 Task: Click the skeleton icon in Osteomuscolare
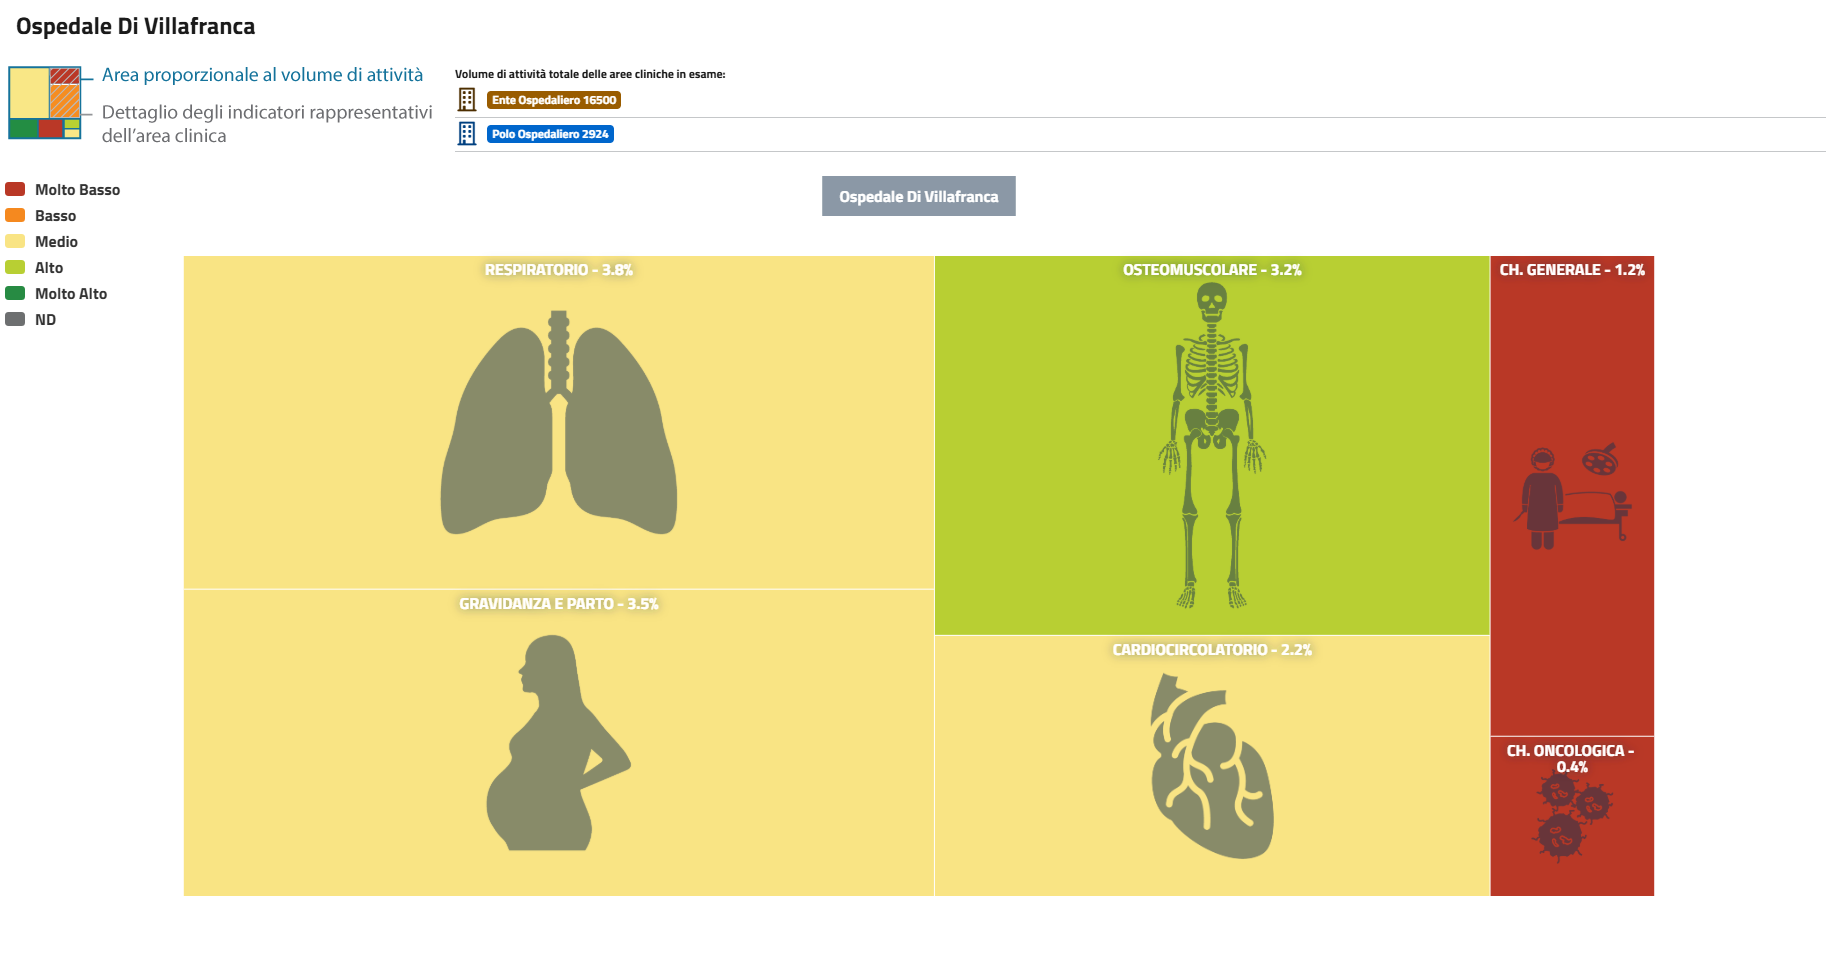pos(1211,445)
